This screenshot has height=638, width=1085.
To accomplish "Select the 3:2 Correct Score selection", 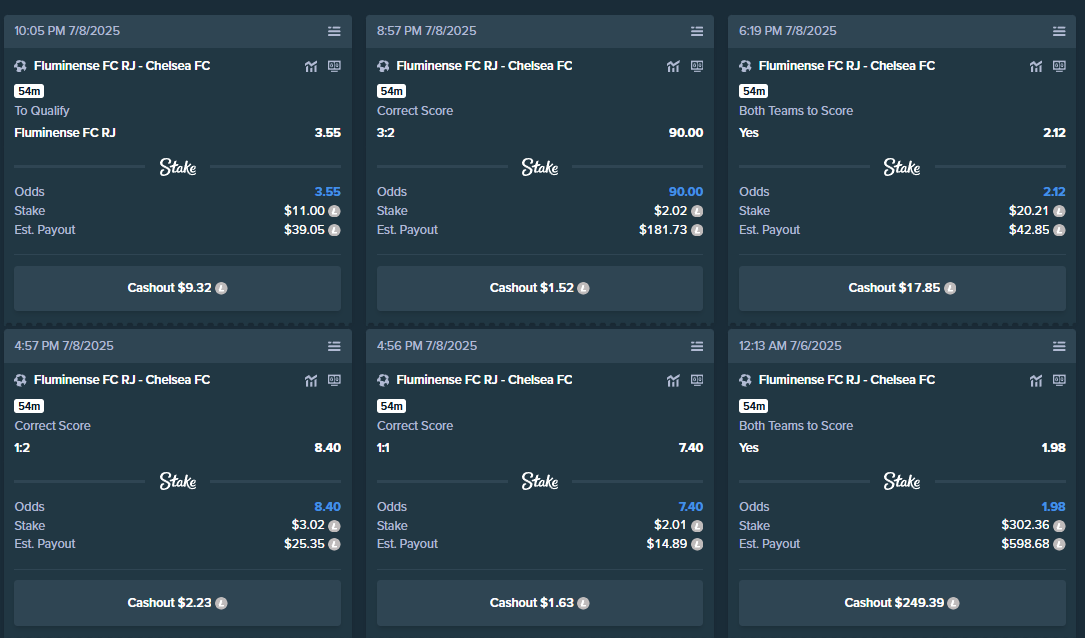I will click(x=385, y=133).
